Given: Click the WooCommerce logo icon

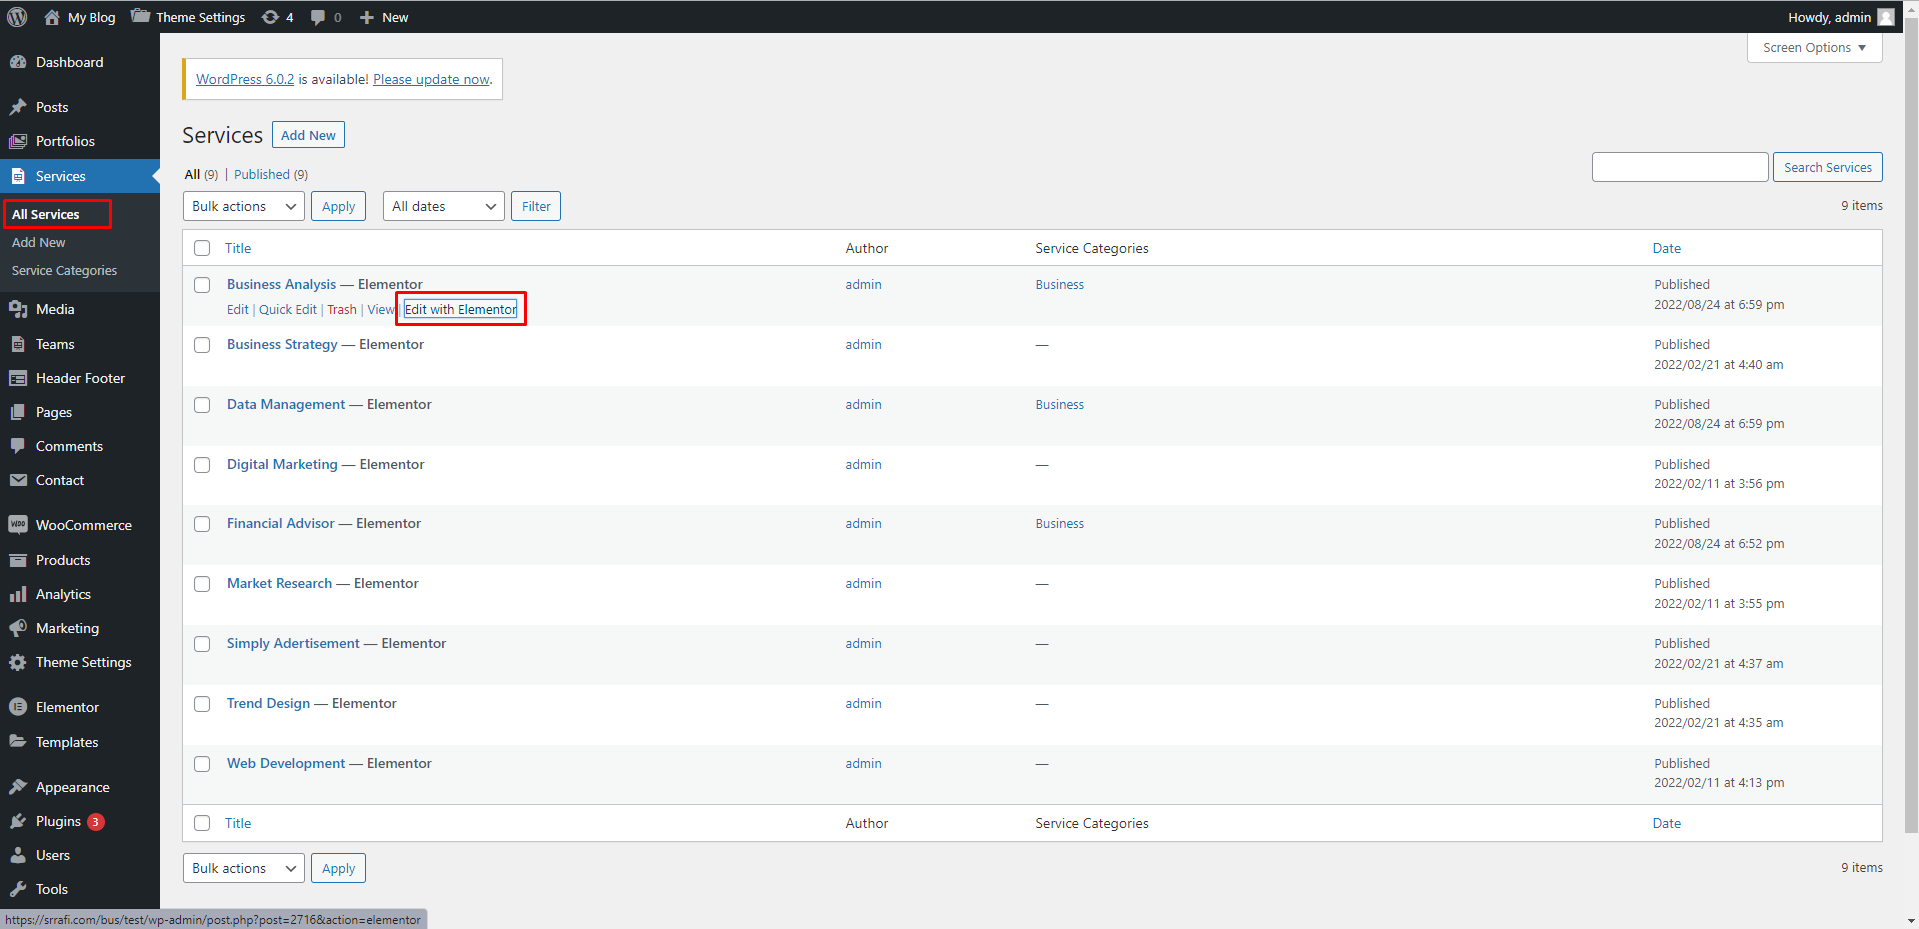Looking at the screenshot, I should 18,525.
